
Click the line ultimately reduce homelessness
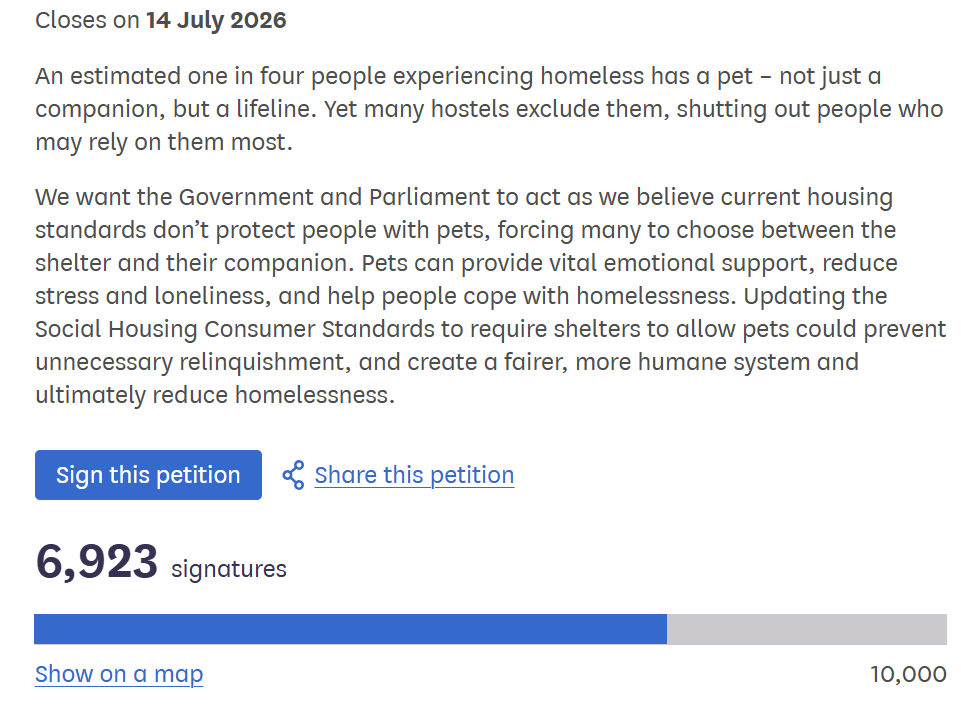[215, 395]
